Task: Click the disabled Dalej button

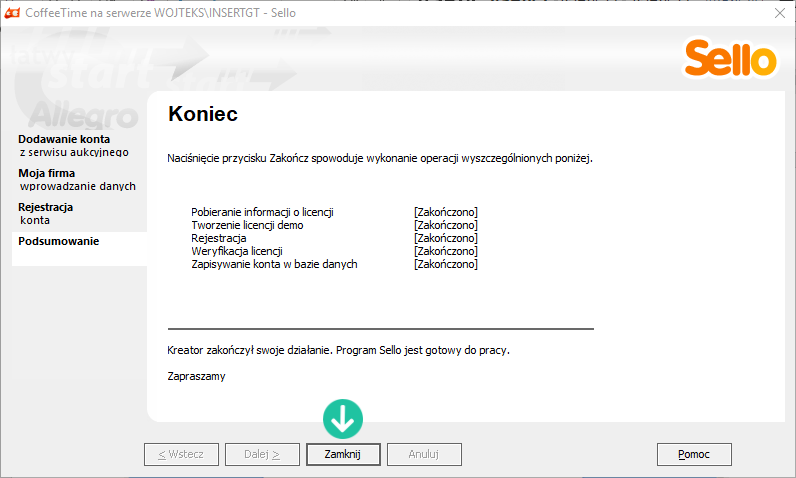Action: coord(262,454)
